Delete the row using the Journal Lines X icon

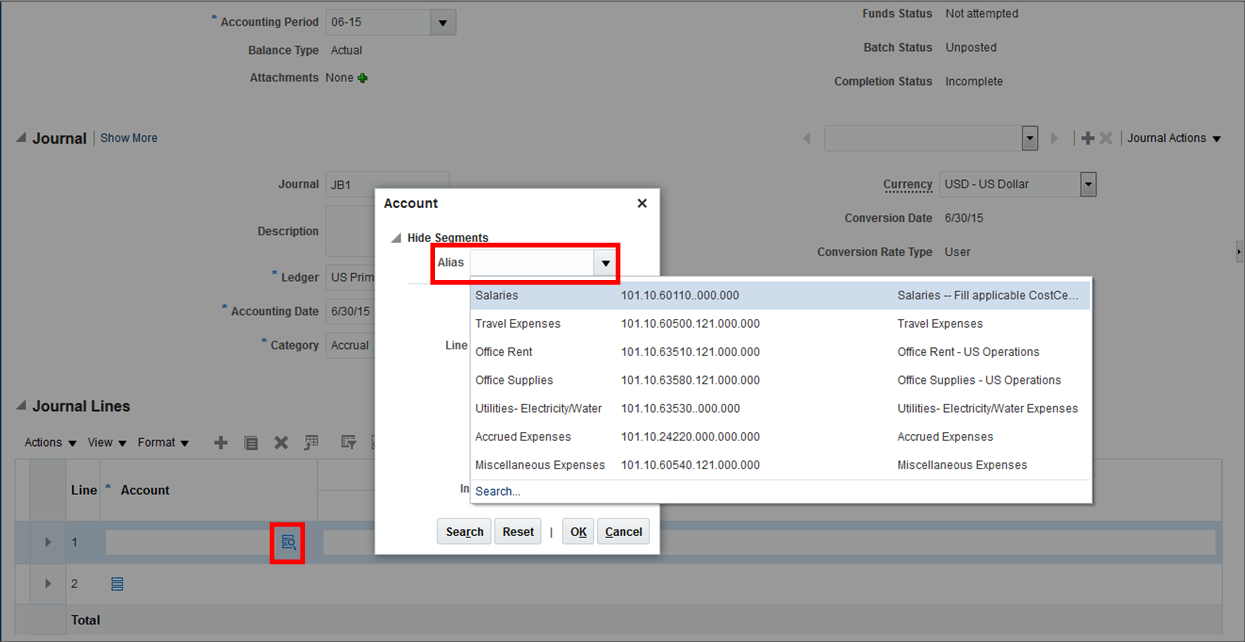[x=281, y=442]
